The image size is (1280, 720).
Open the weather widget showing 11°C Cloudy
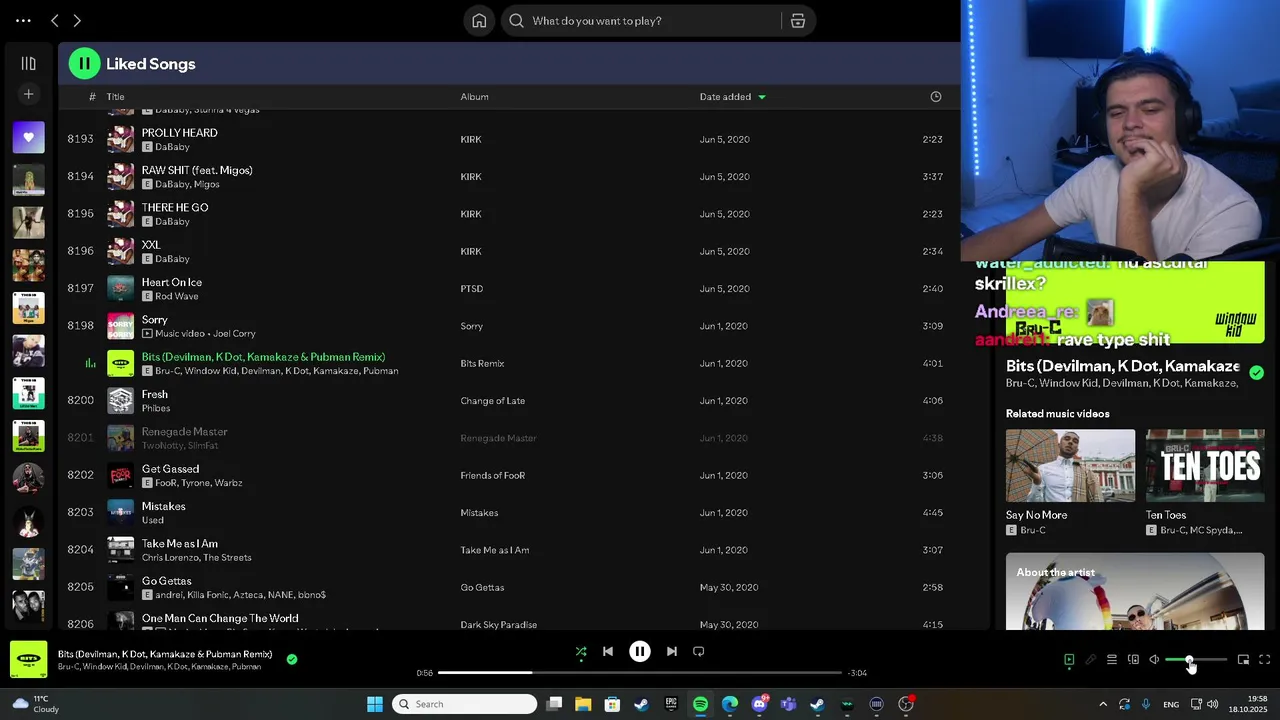click(x=35, y=704)
